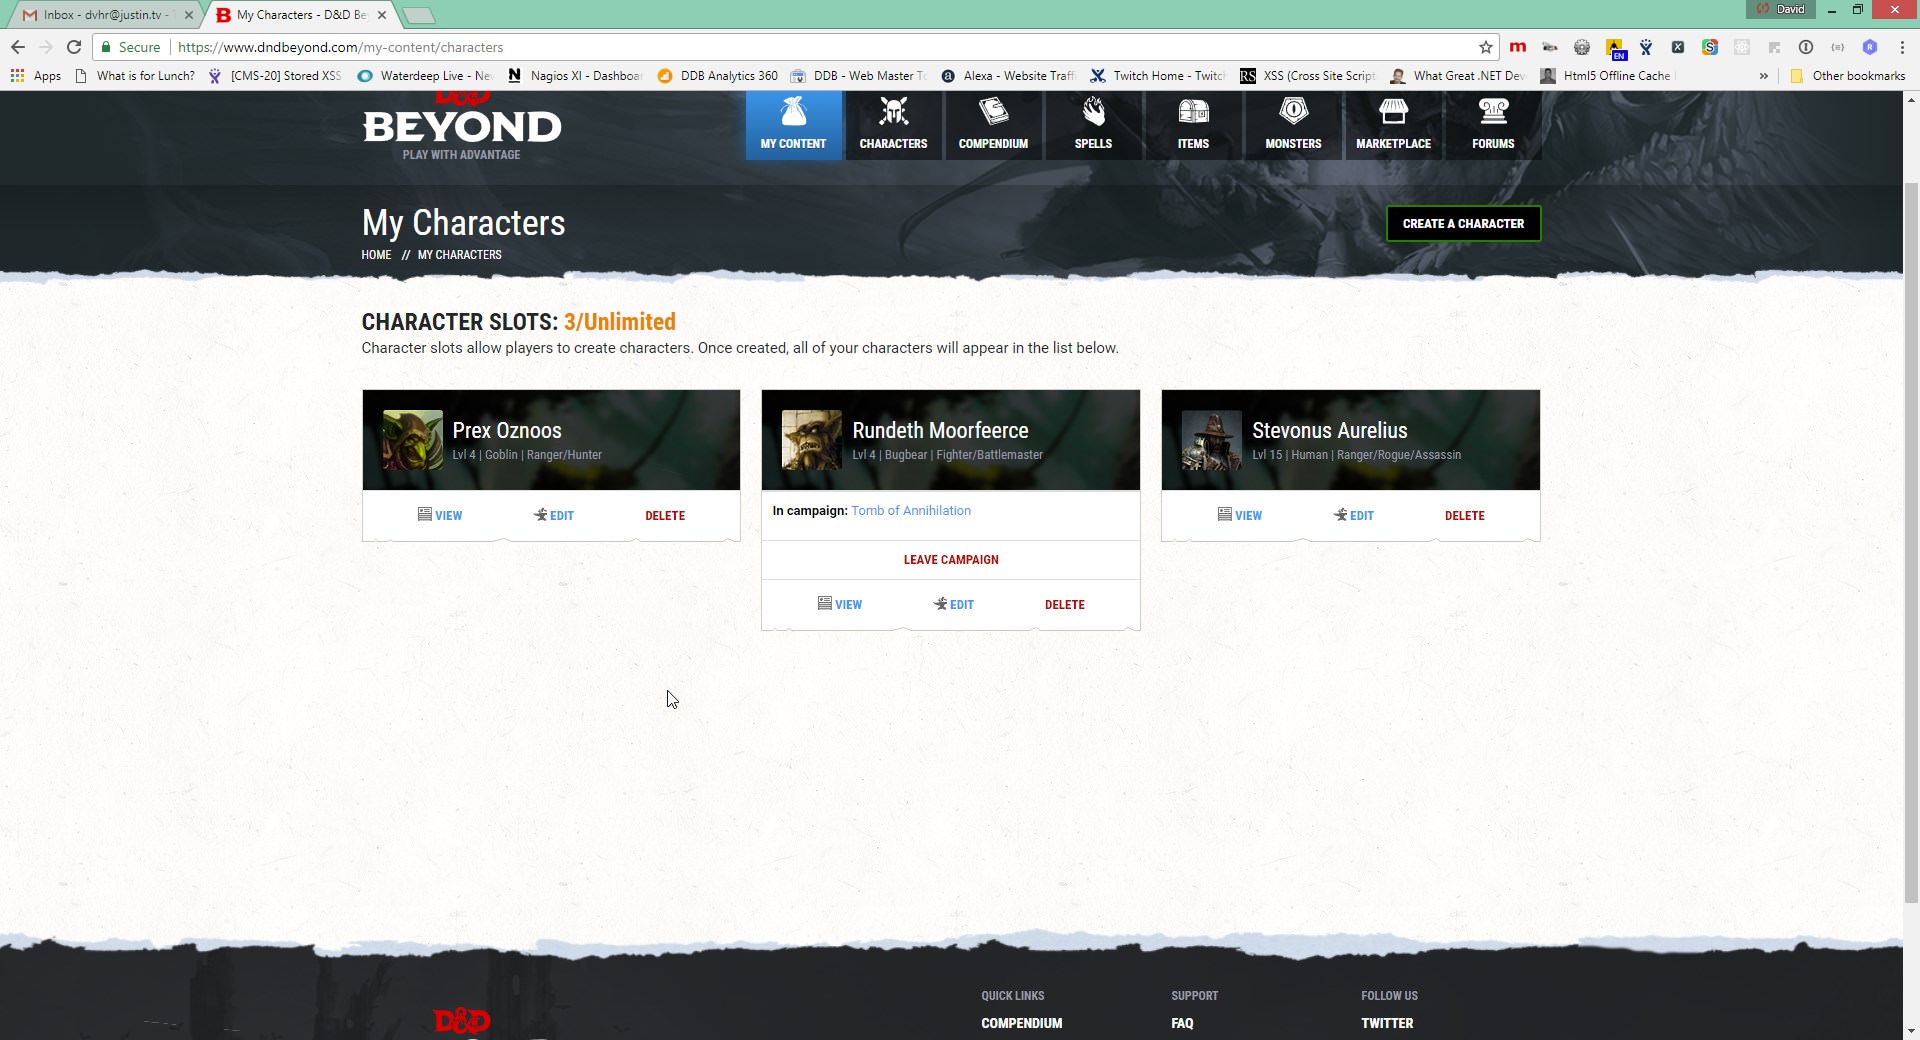Click the Prex Oznoos character name
The height and width of the screenshot is (1040, 1920).
click(507, 430)
